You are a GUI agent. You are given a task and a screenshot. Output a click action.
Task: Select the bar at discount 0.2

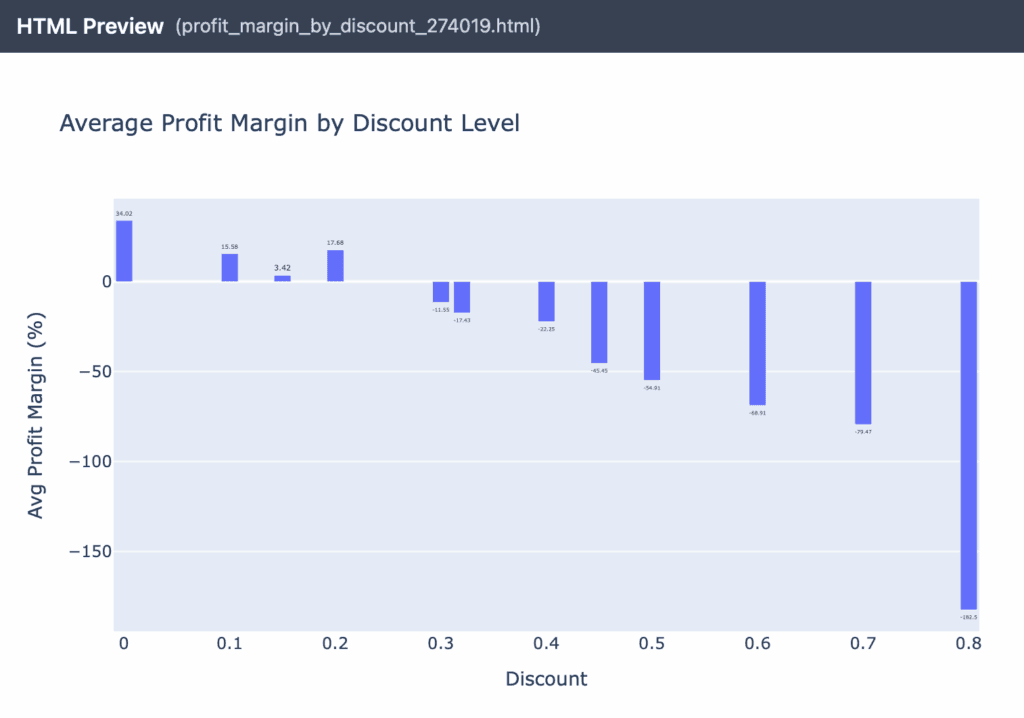coord(336,266)
